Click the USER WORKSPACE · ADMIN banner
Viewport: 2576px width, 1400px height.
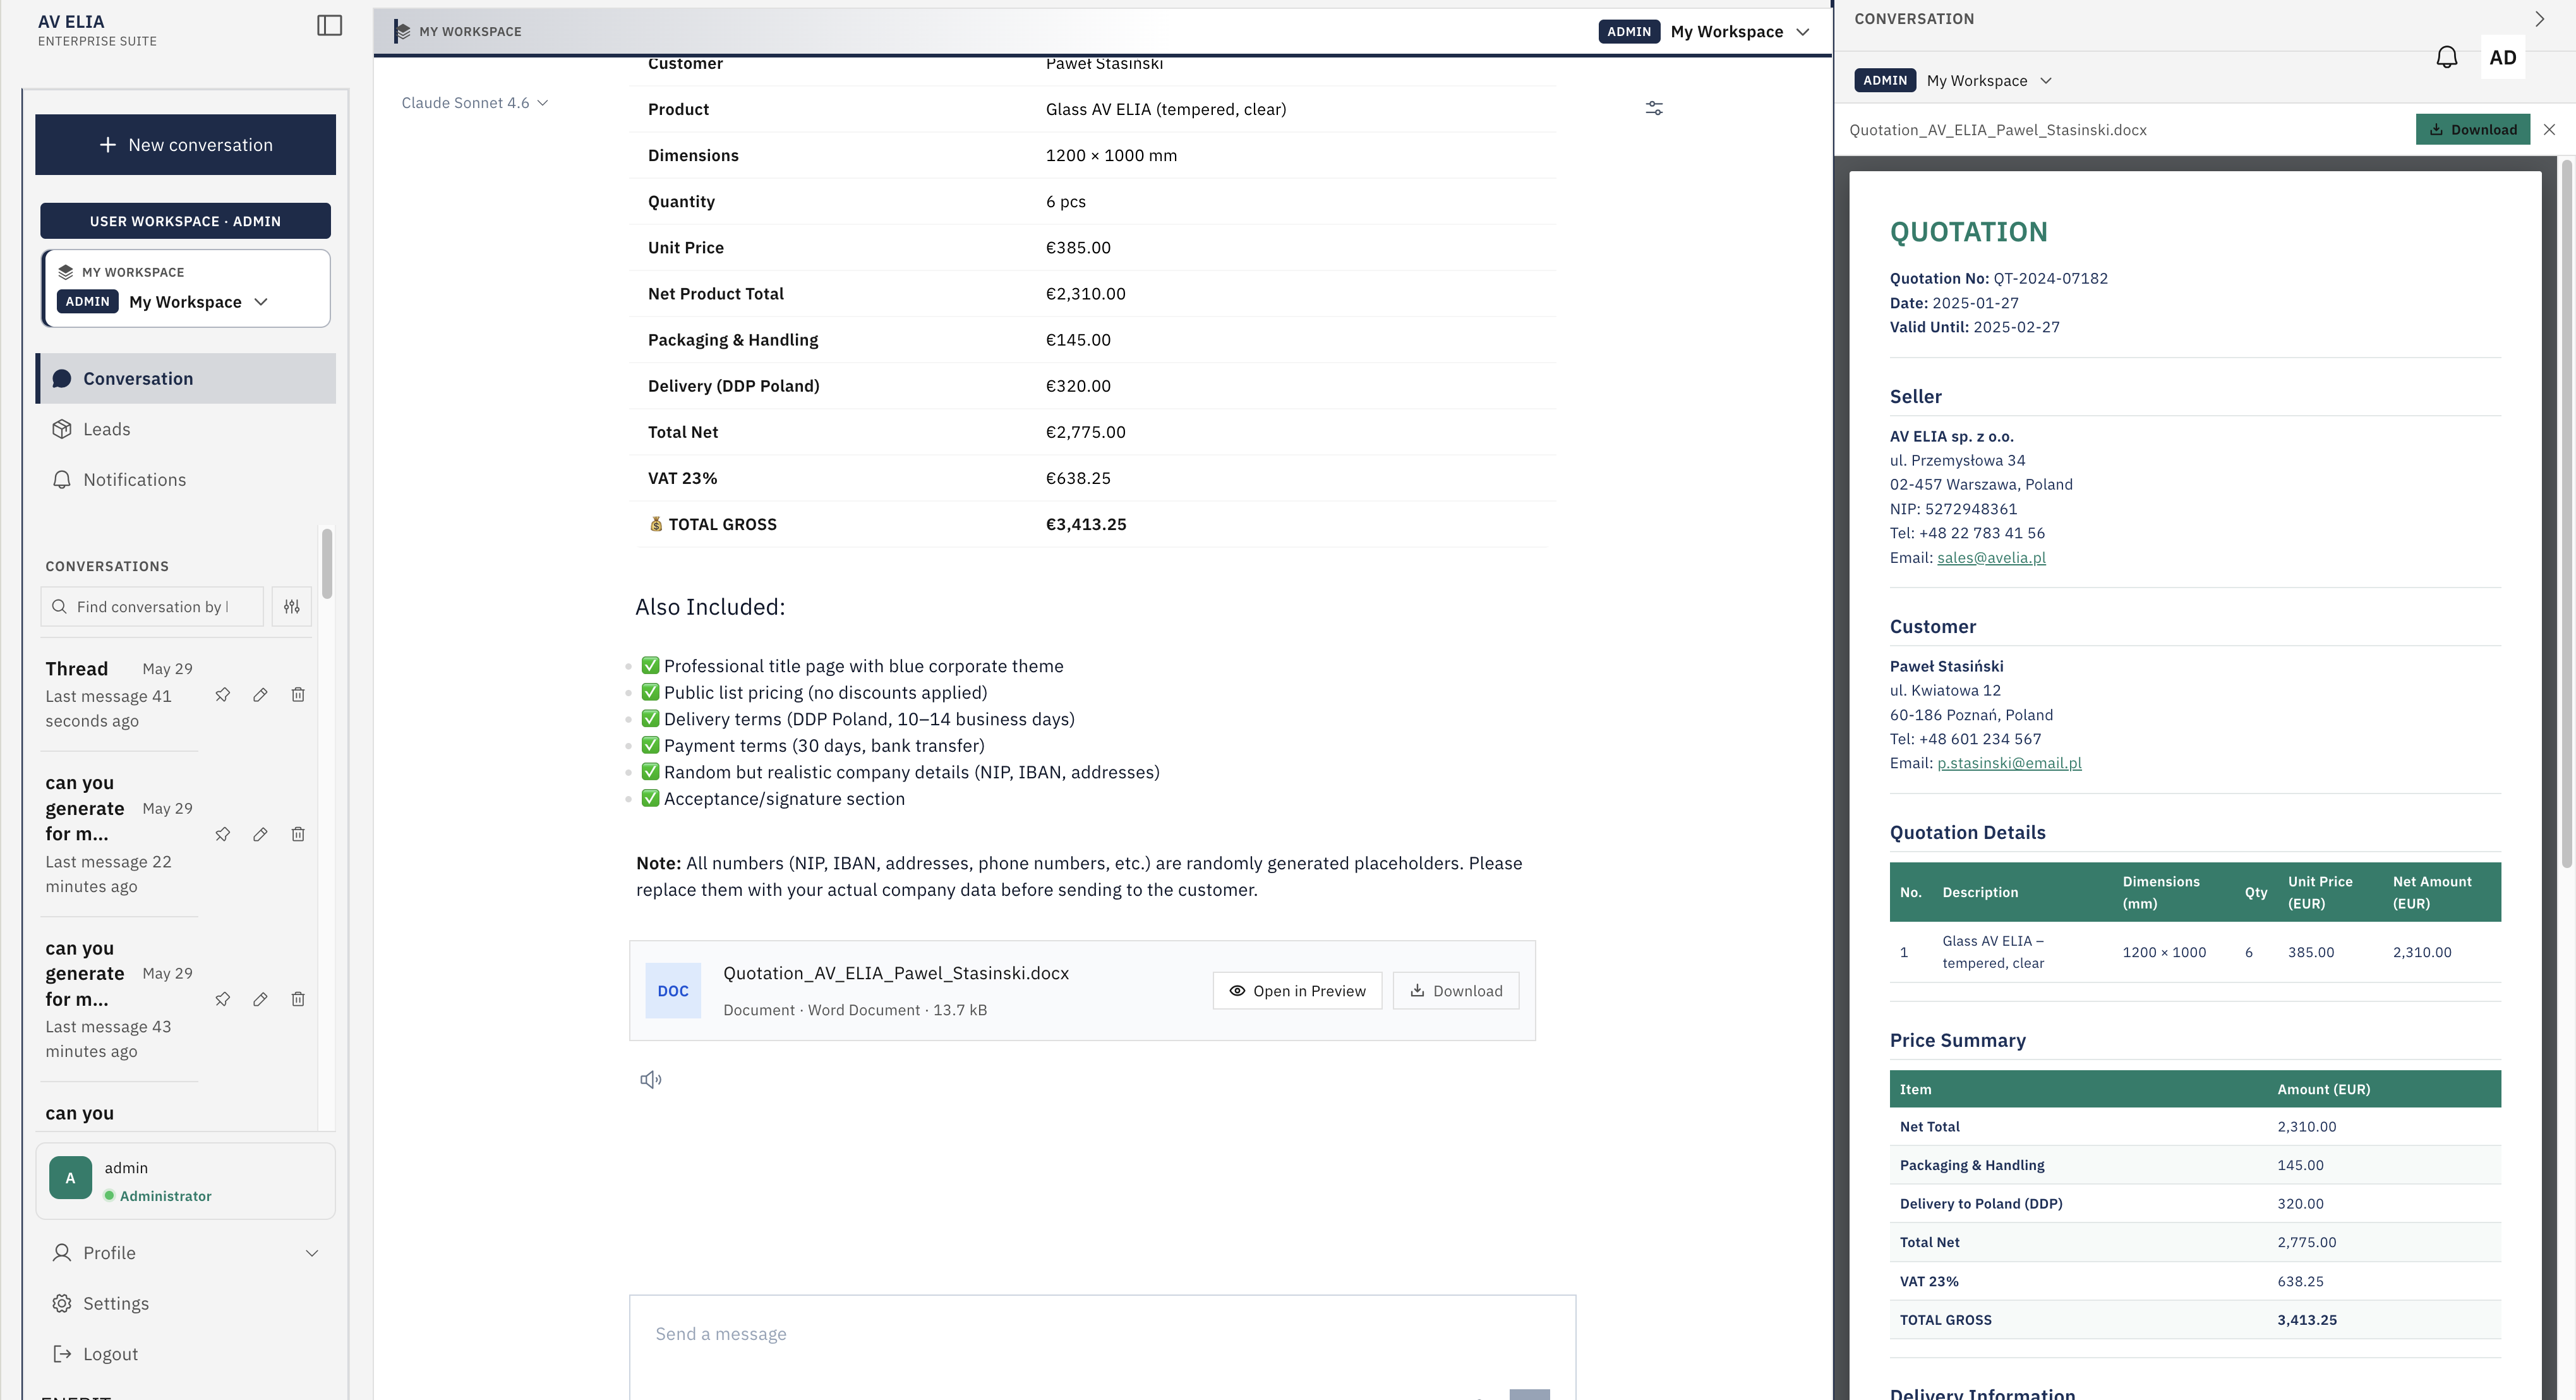tap(185, 221)
